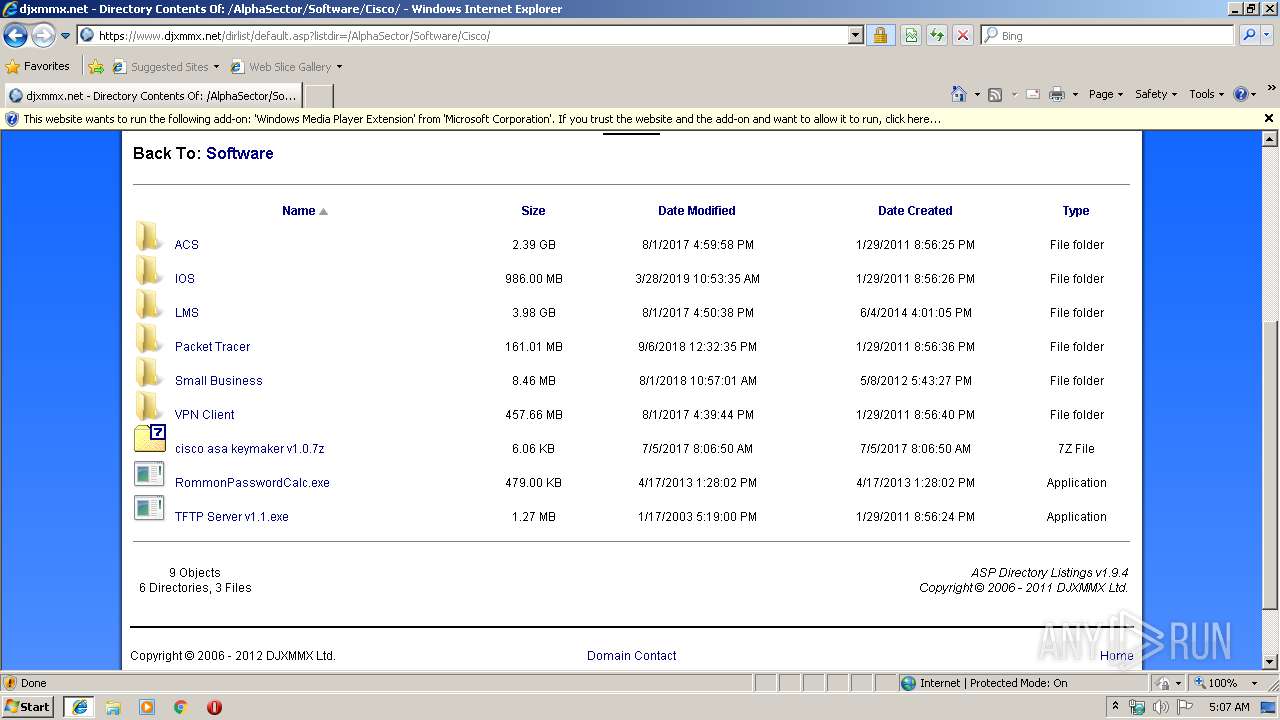Sort by the Name column header
Screen dimensions: 1280x720
pyautogui.click(x=298, y=211)
